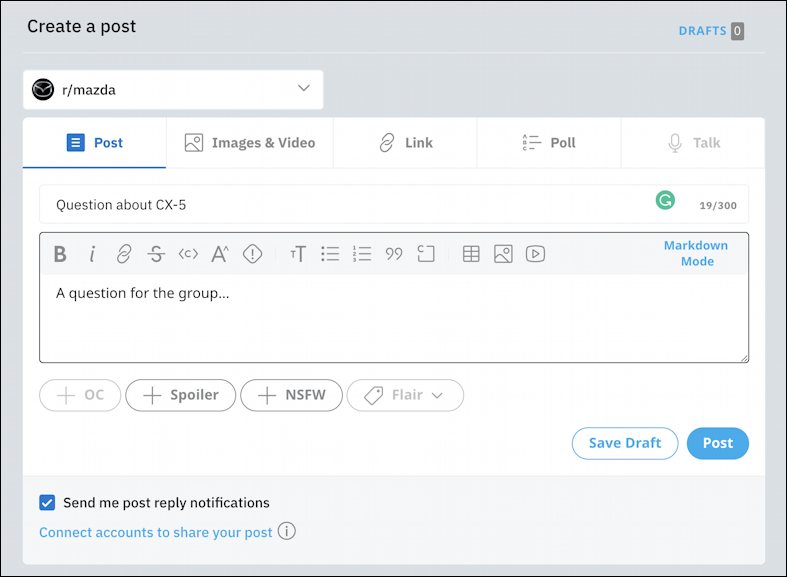
Task: Click the Grammarly icon in the title field
Action: [665, 201]
